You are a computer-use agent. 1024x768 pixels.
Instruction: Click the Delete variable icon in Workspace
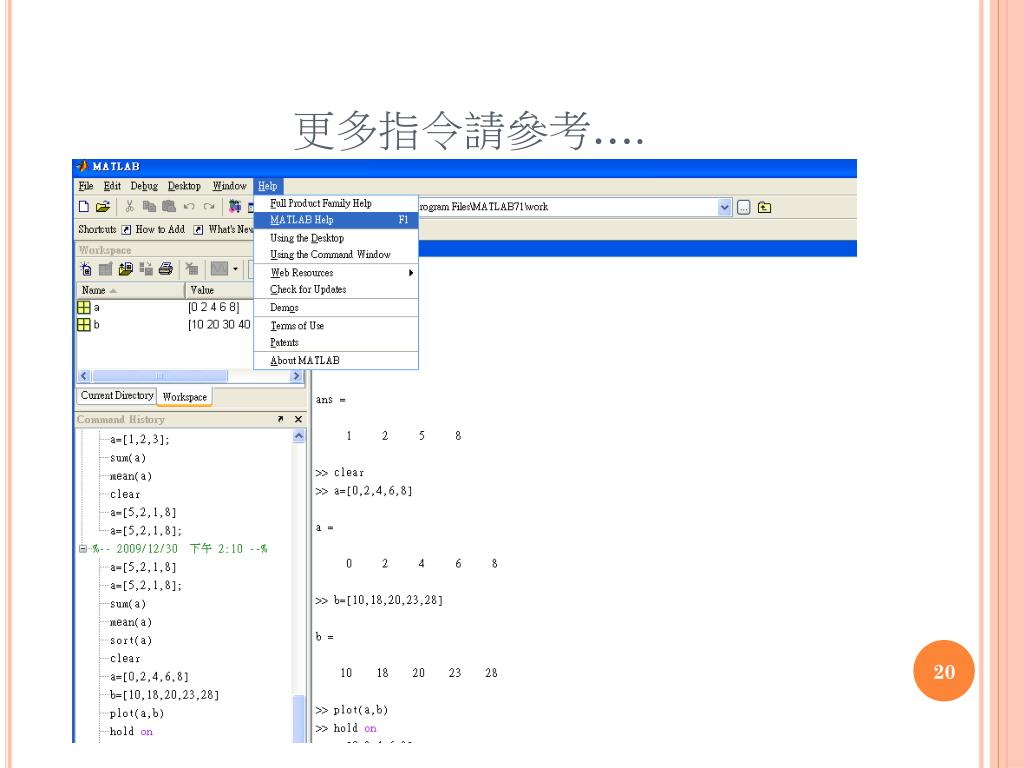click(x=191, y=268)
